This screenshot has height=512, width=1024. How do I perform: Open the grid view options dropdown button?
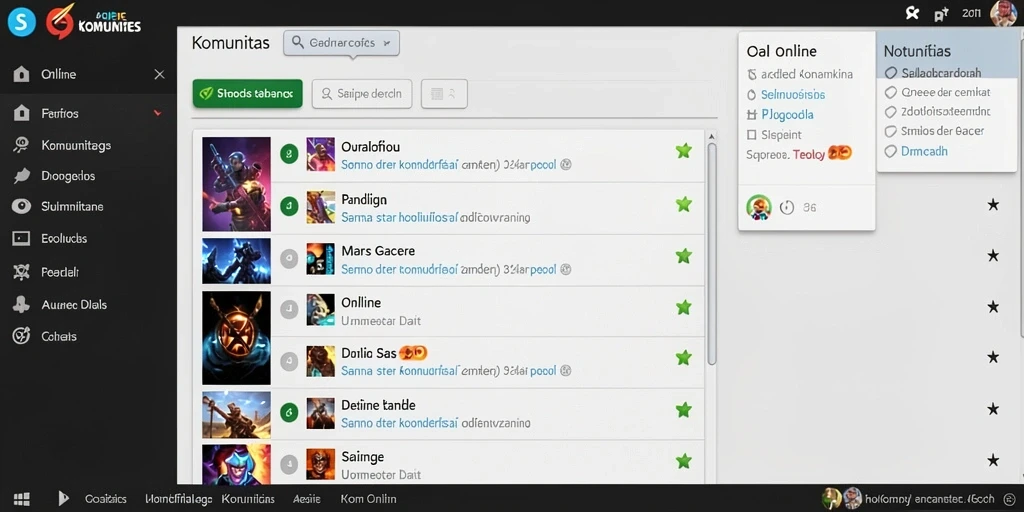(x=444, y=94)
